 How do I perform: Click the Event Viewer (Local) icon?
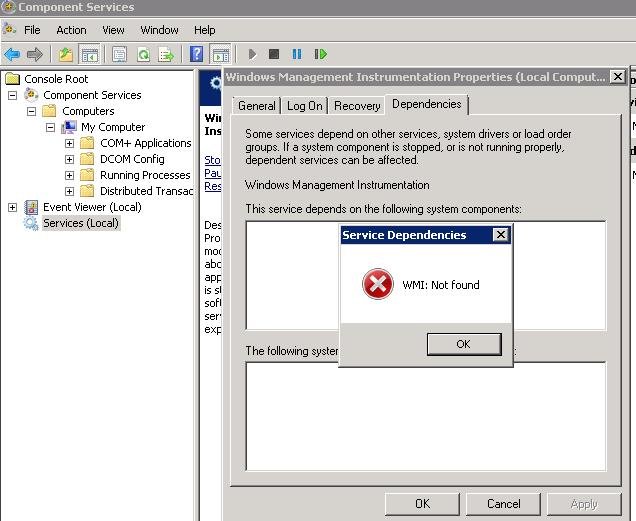31,207
